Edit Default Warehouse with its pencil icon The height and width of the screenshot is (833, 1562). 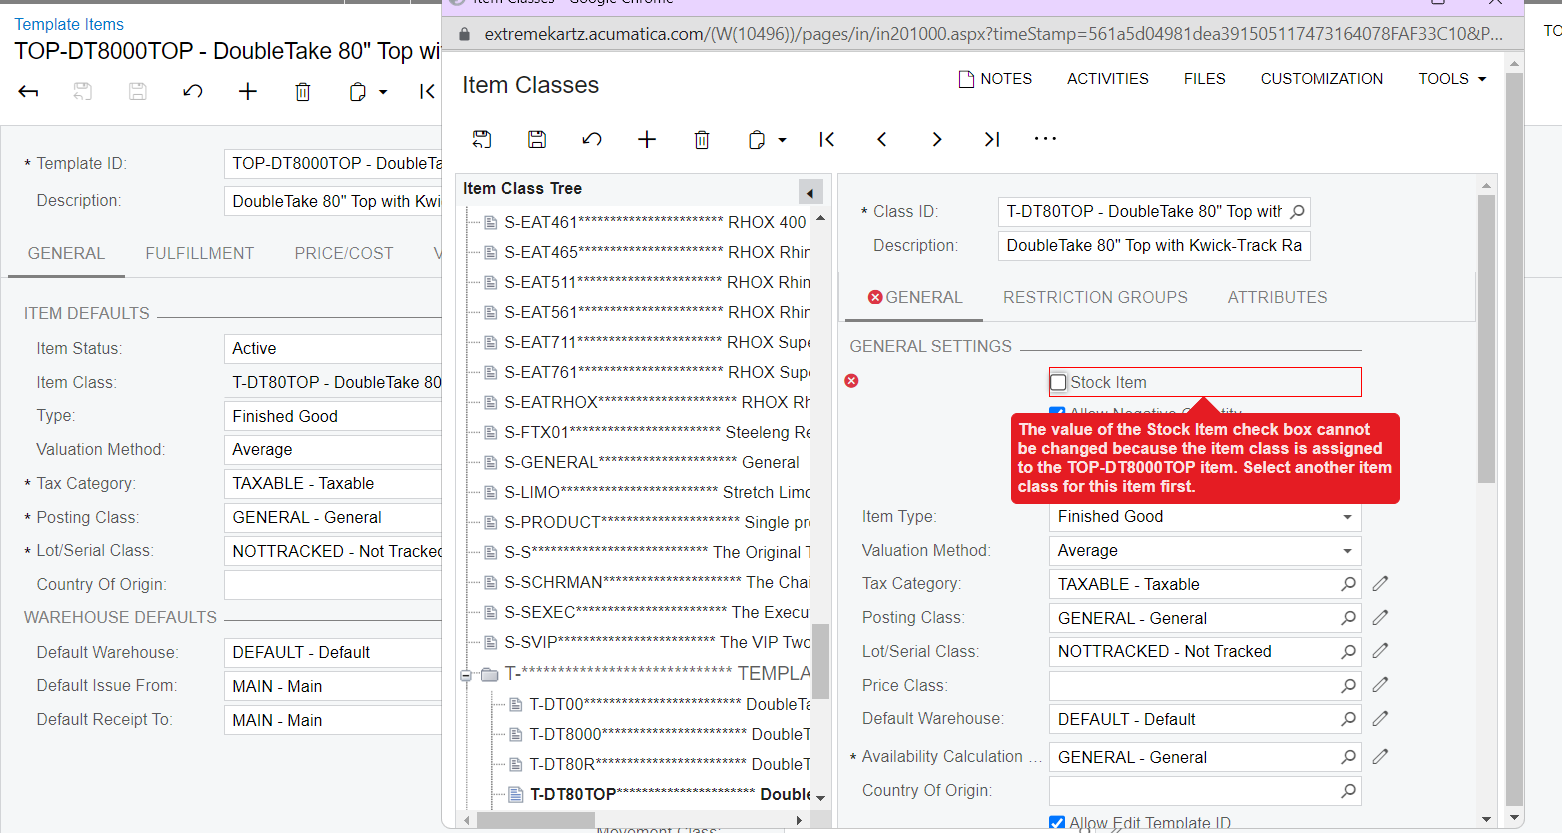click(x=1380, y=718)
